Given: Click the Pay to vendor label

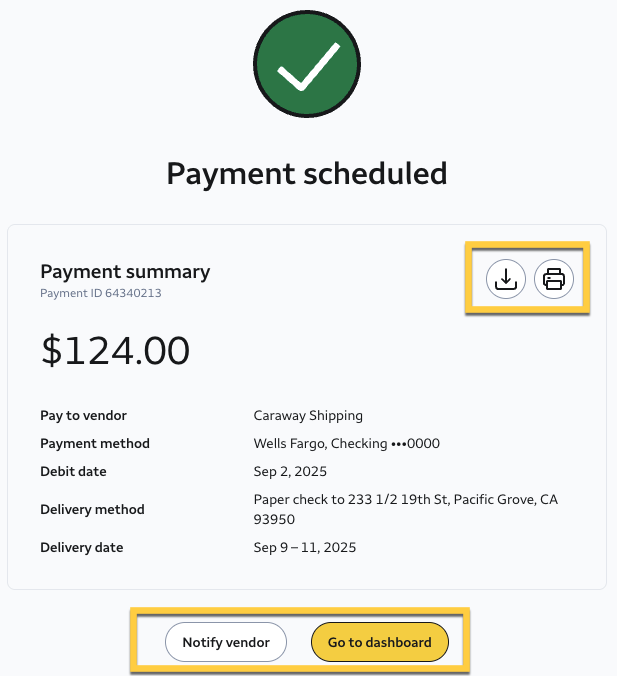Looking at the screenshot, I should point(83,415).
